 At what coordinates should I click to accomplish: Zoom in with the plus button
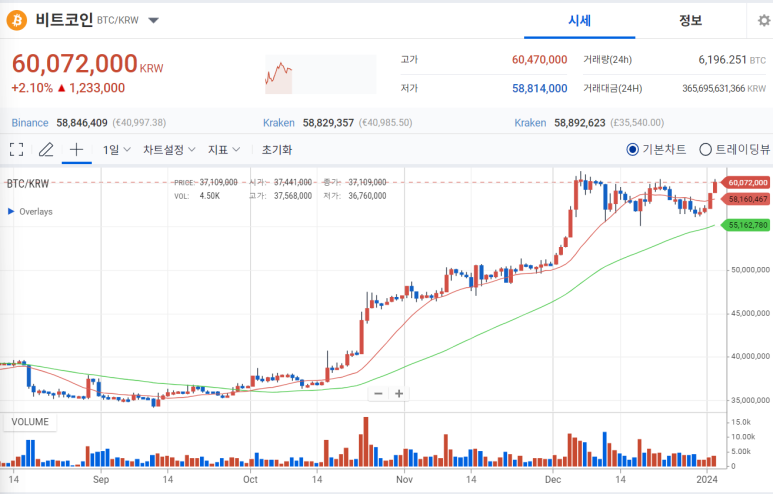(399, 393)
